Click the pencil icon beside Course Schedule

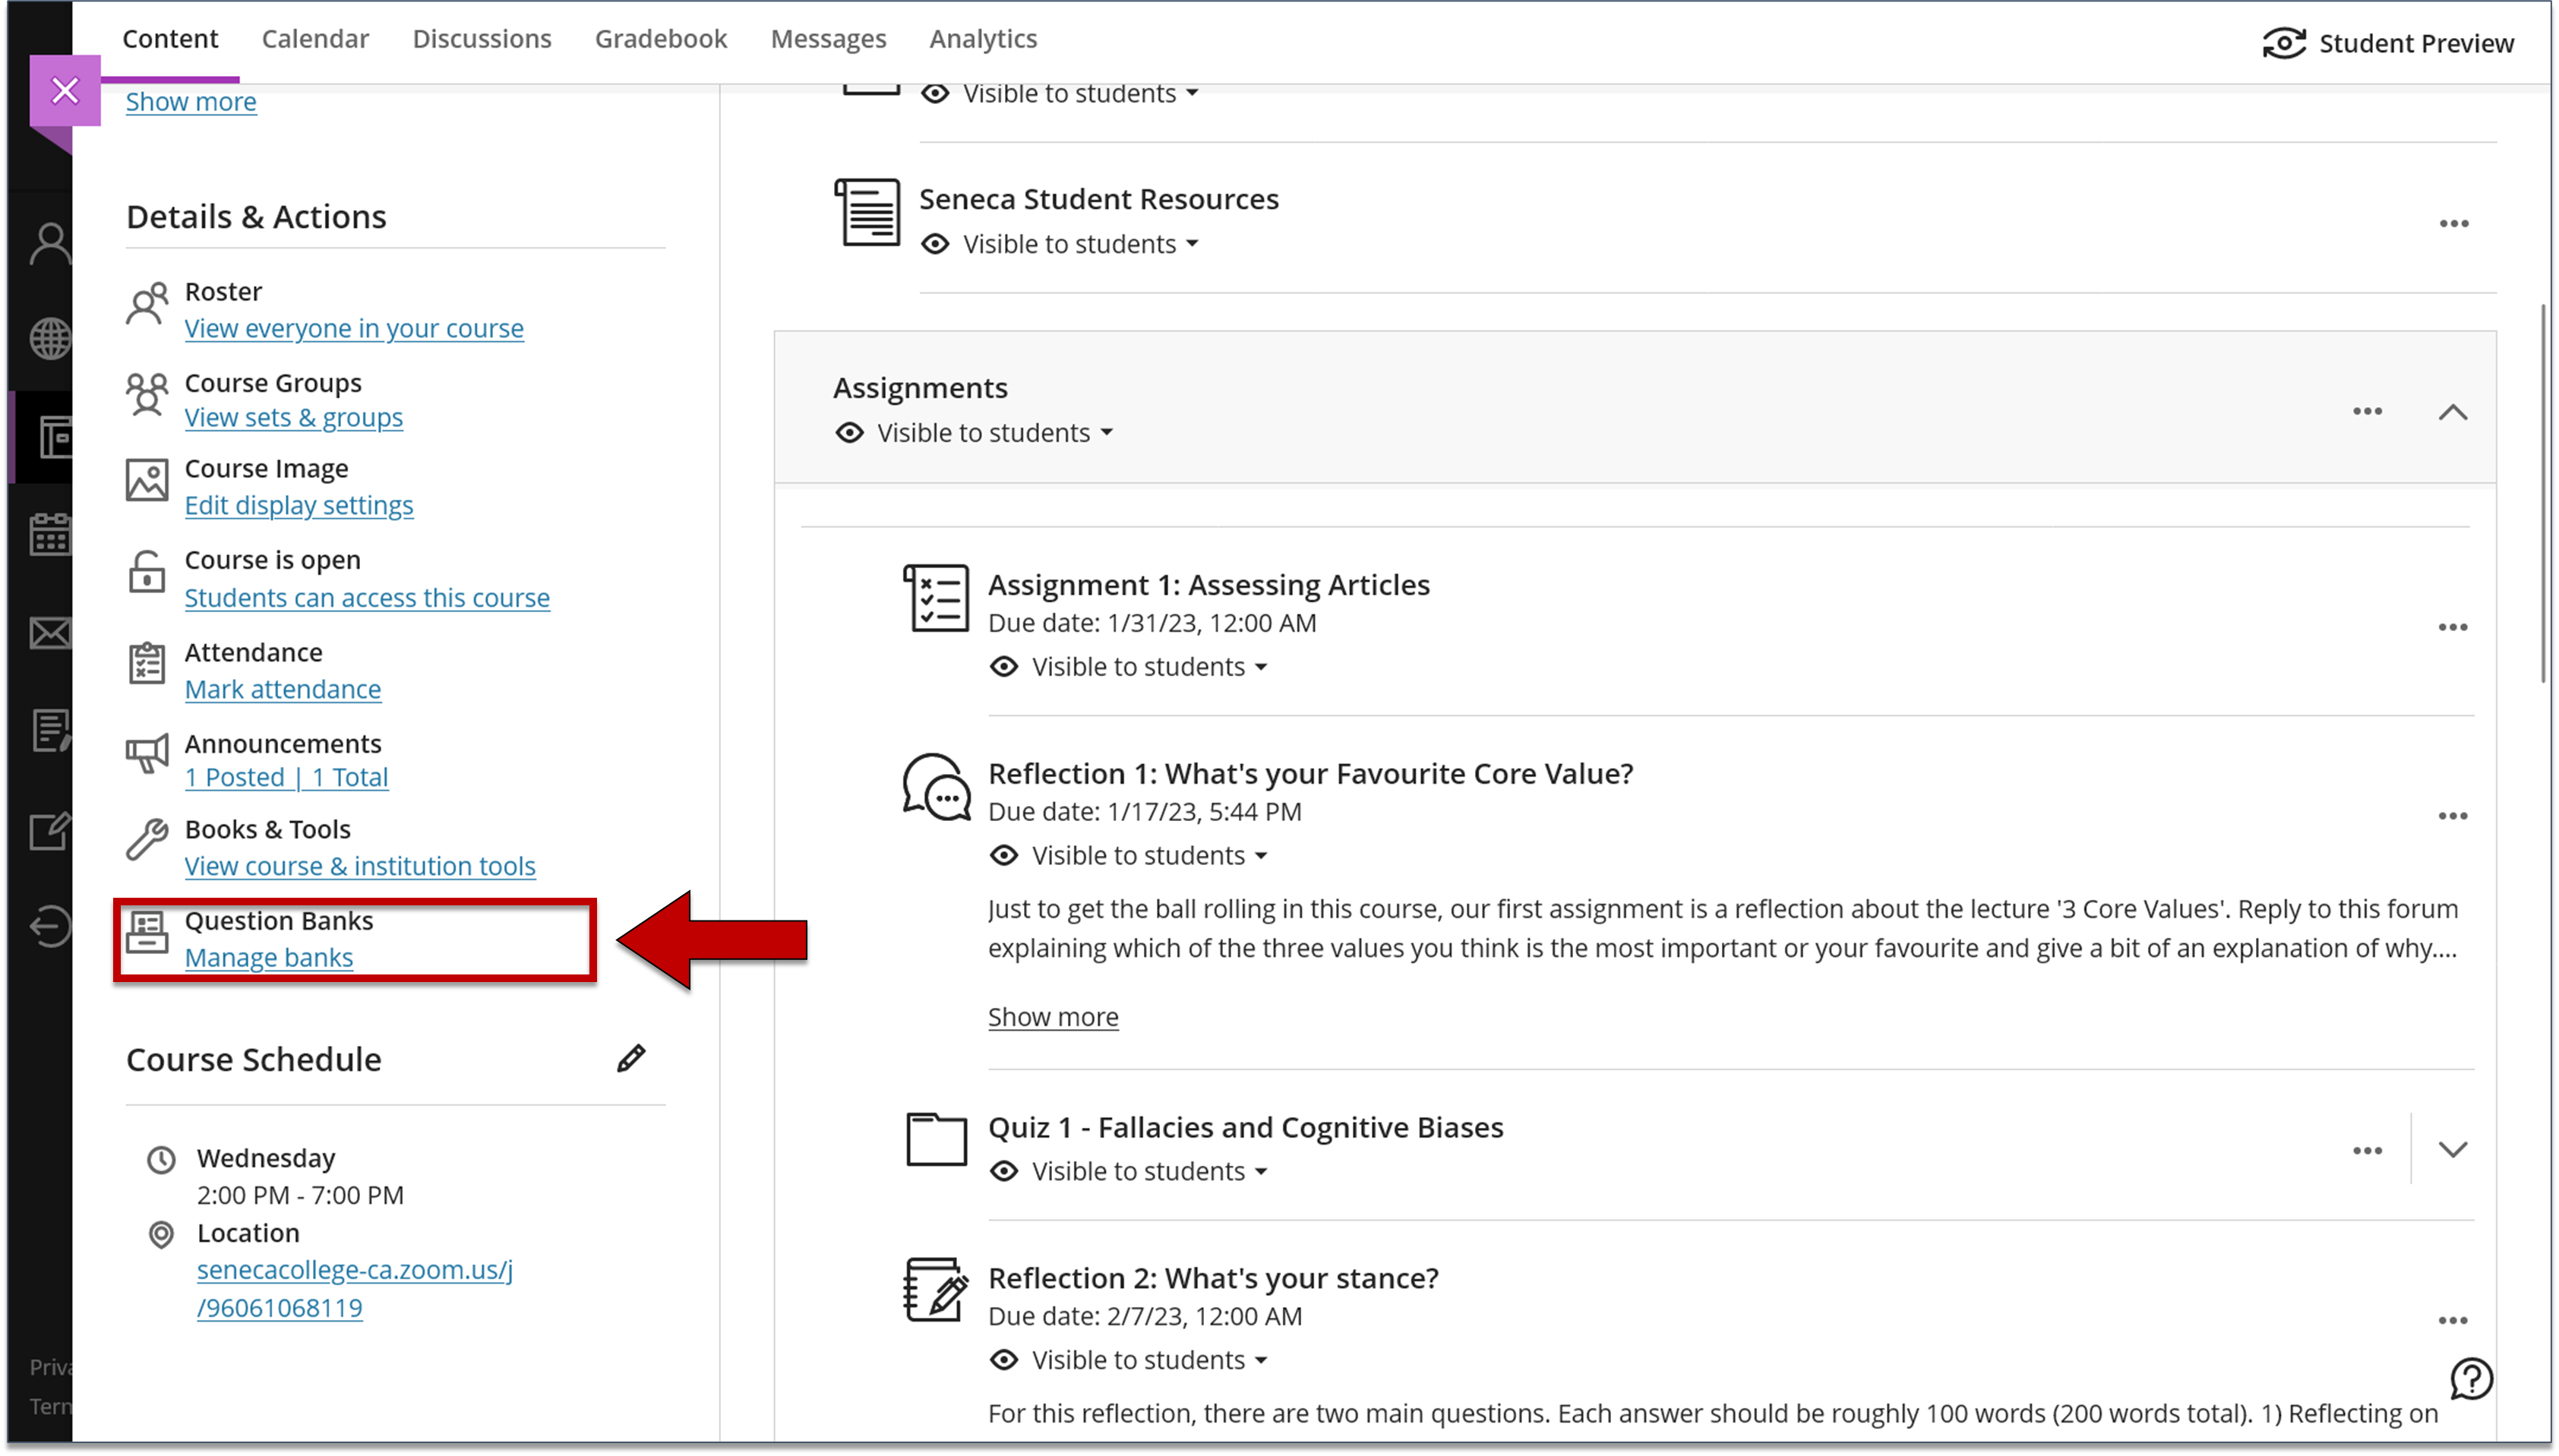coord(632,1058)
